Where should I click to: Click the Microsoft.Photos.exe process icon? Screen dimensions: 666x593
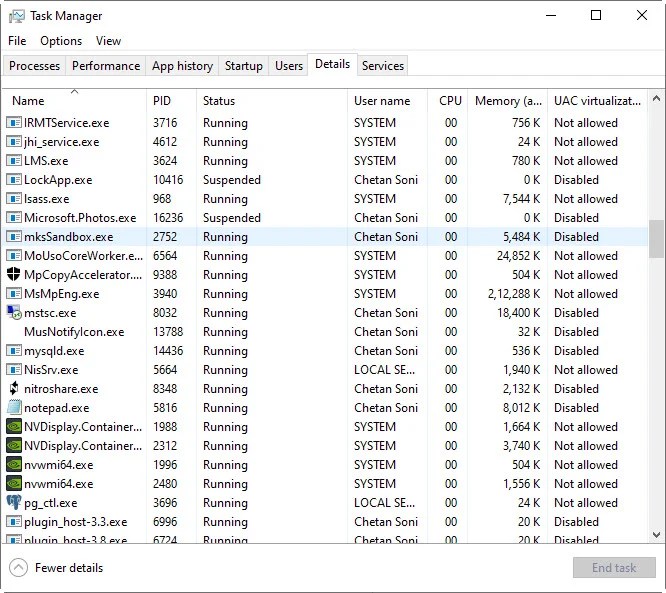tap(14, 218)
